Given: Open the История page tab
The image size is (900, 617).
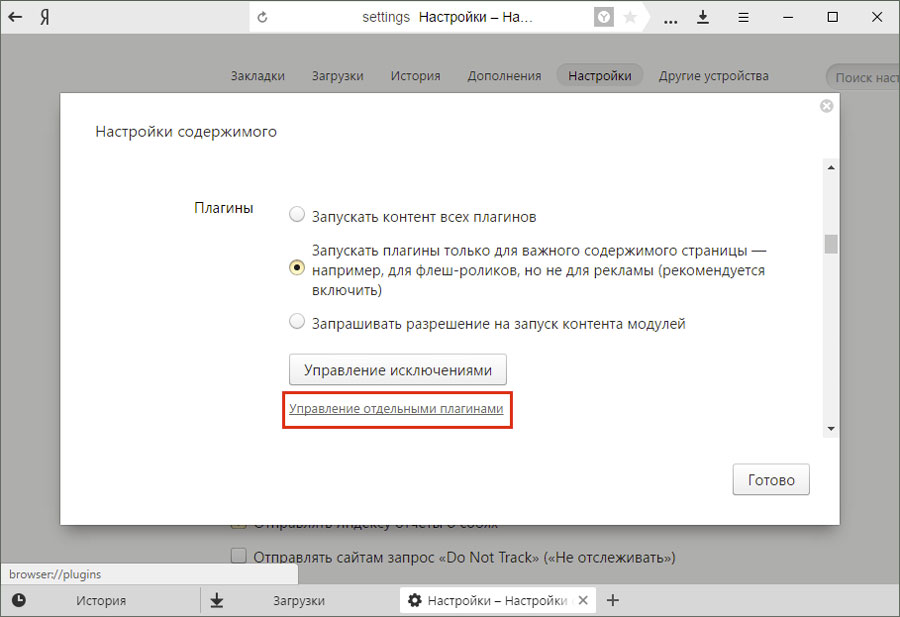Looking at the screenshot, I should tap(416, 76).
